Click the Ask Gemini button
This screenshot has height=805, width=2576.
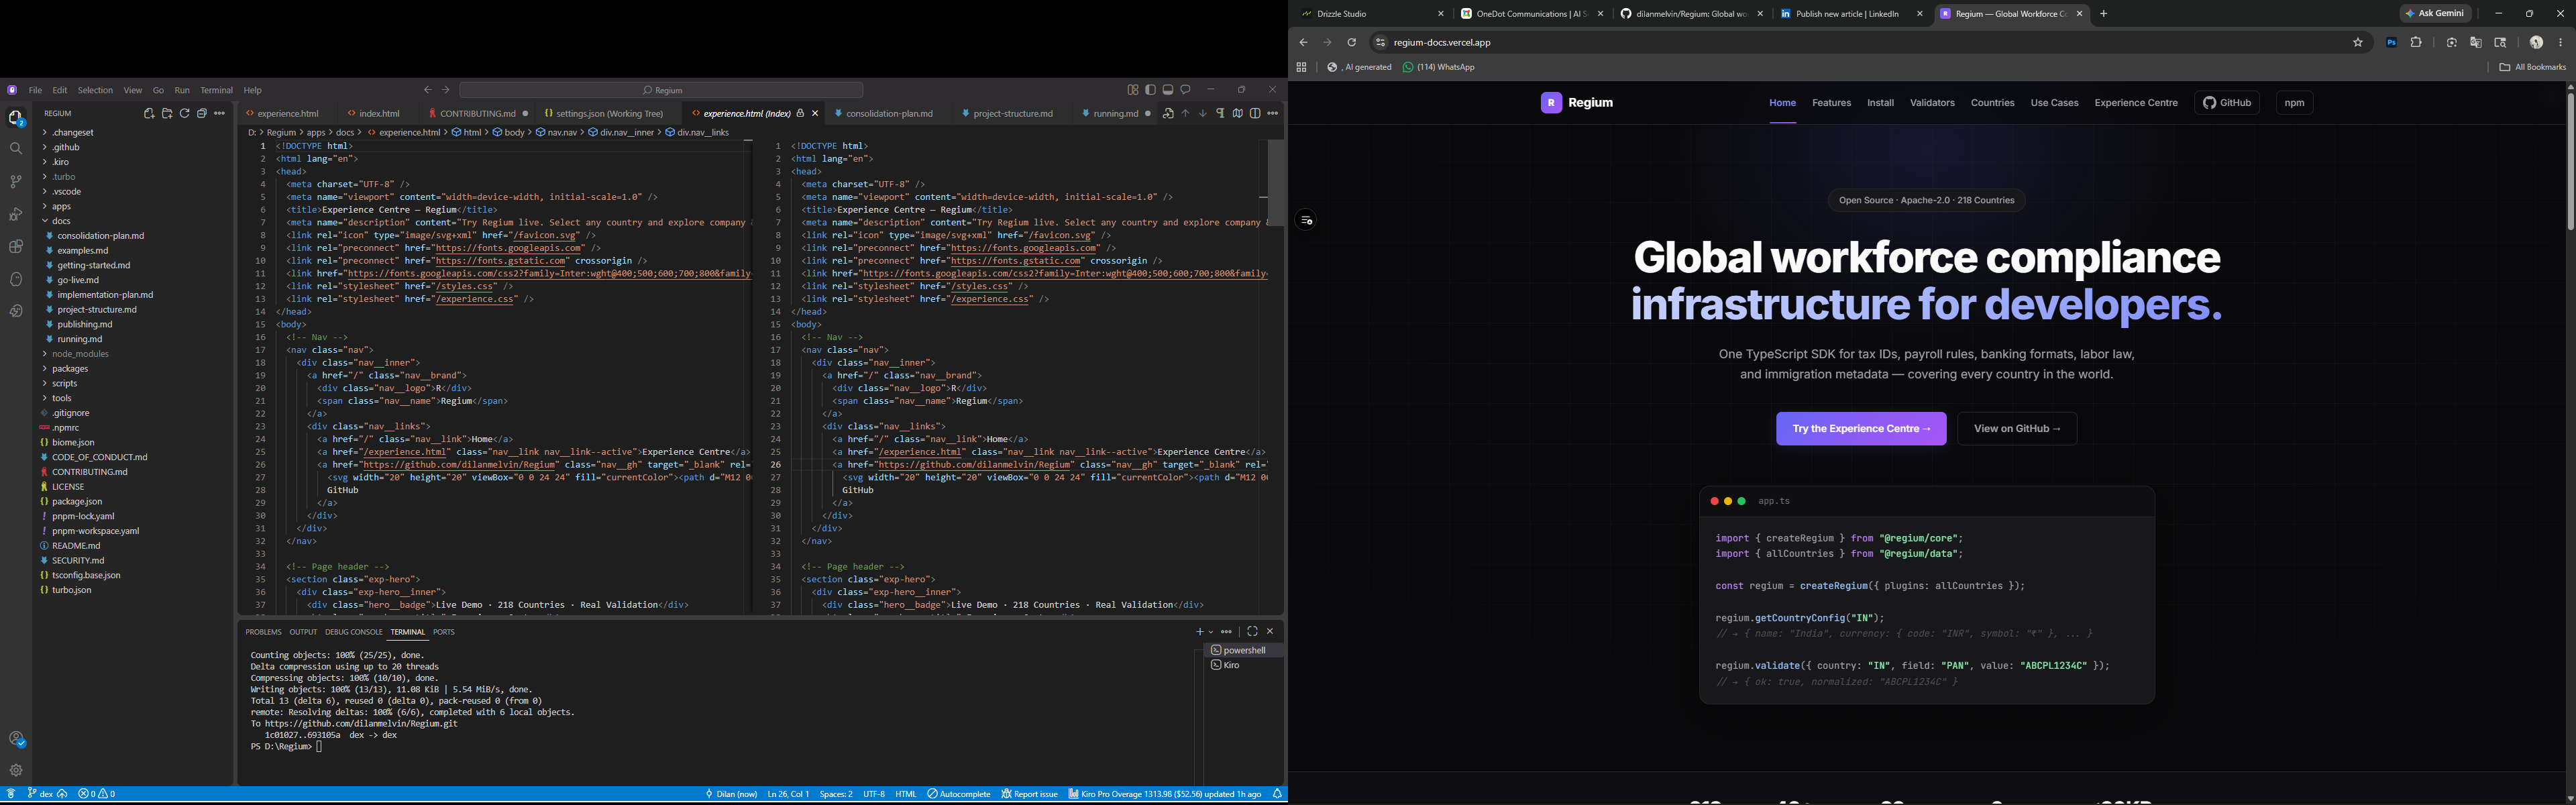click(x=2435, y=14)
